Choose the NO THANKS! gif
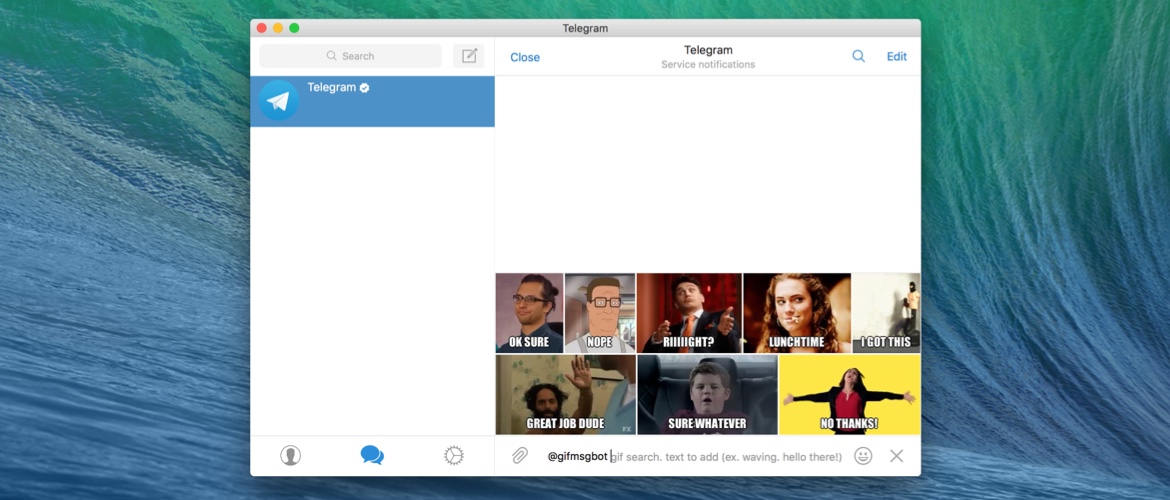The image size is (1170, 500). pos(850,394)
